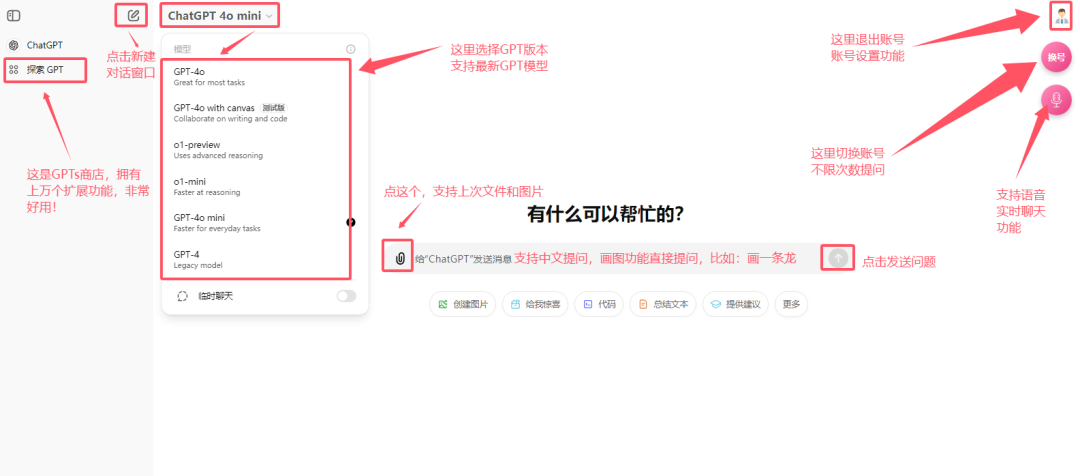Image resolution: width=1080 pixels, height=476 pixels.
Task: Click the send message arrow button
Action: (838, 258)
